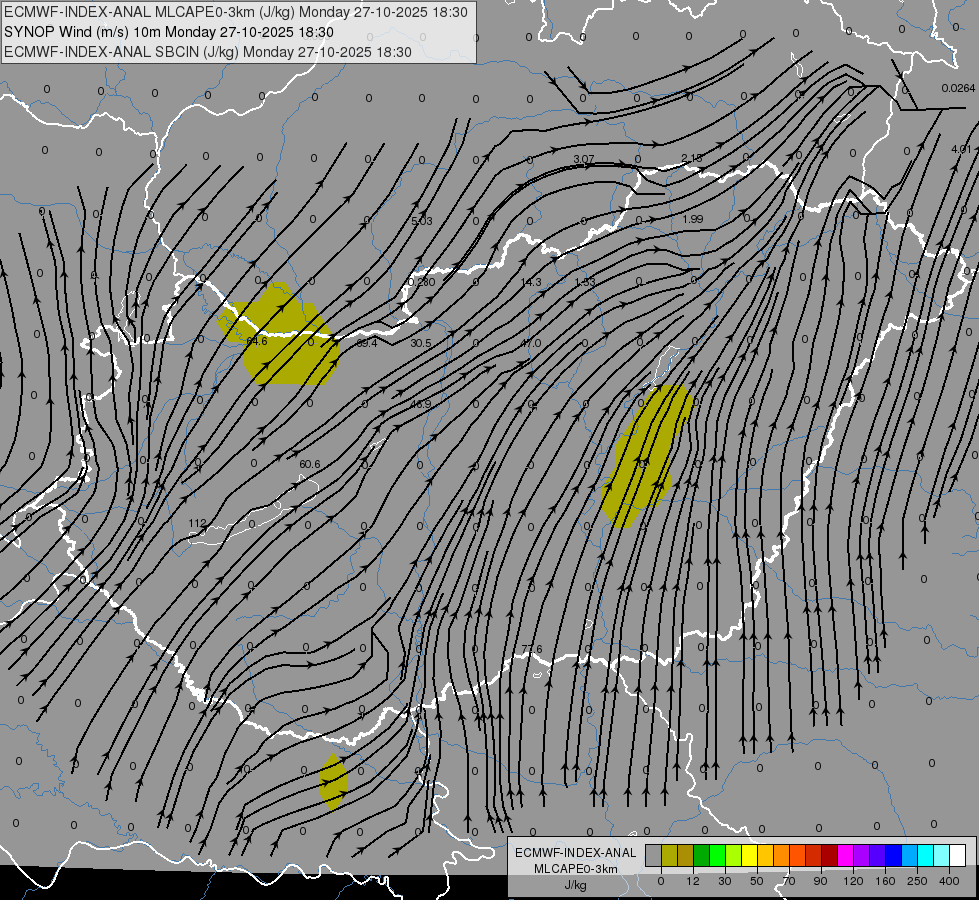Viewport: 979px width, 900px height.
Task: Click the 69.4 value on the map
Action: (x=367, y=343)
